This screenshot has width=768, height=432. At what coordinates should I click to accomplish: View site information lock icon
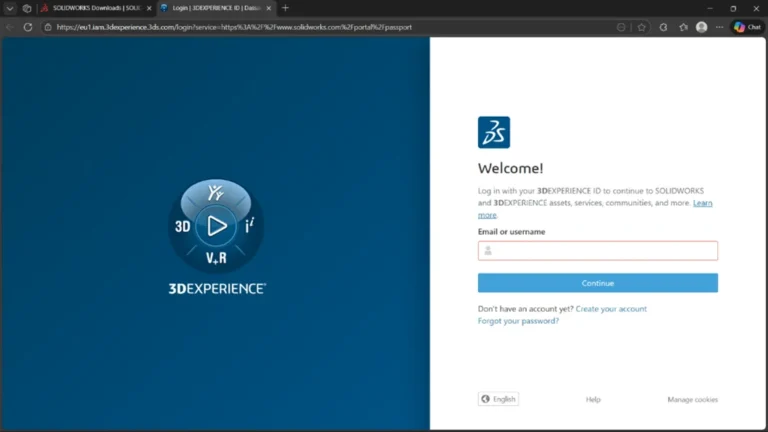(48, 27)
